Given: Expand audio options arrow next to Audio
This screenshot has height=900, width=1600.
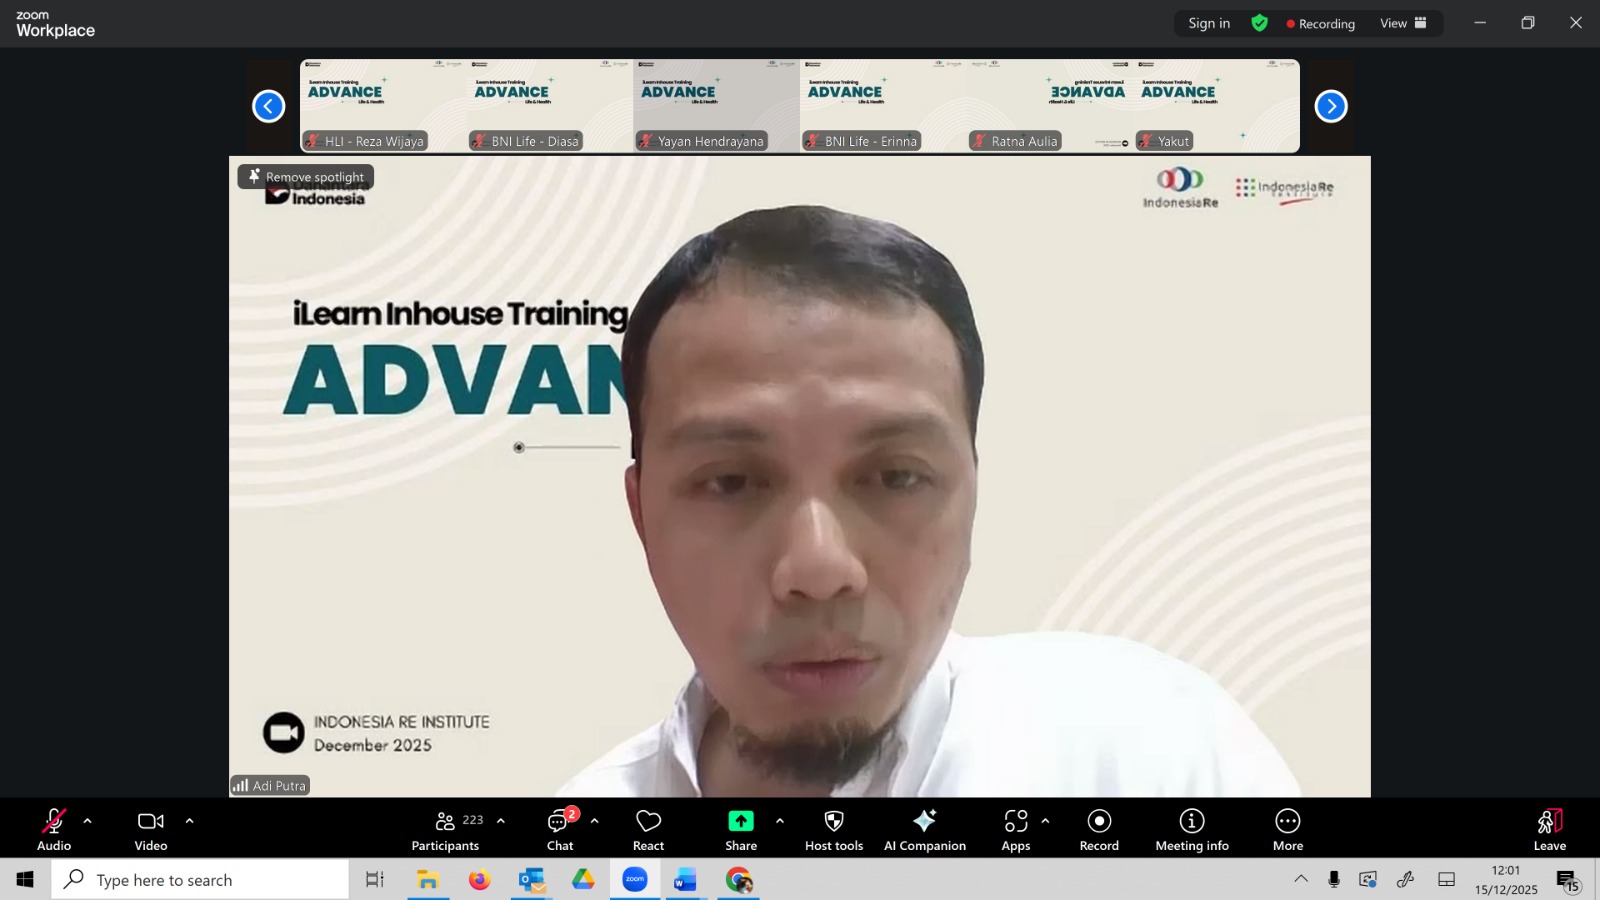Looking at the screenshot, I should point(88,821).
